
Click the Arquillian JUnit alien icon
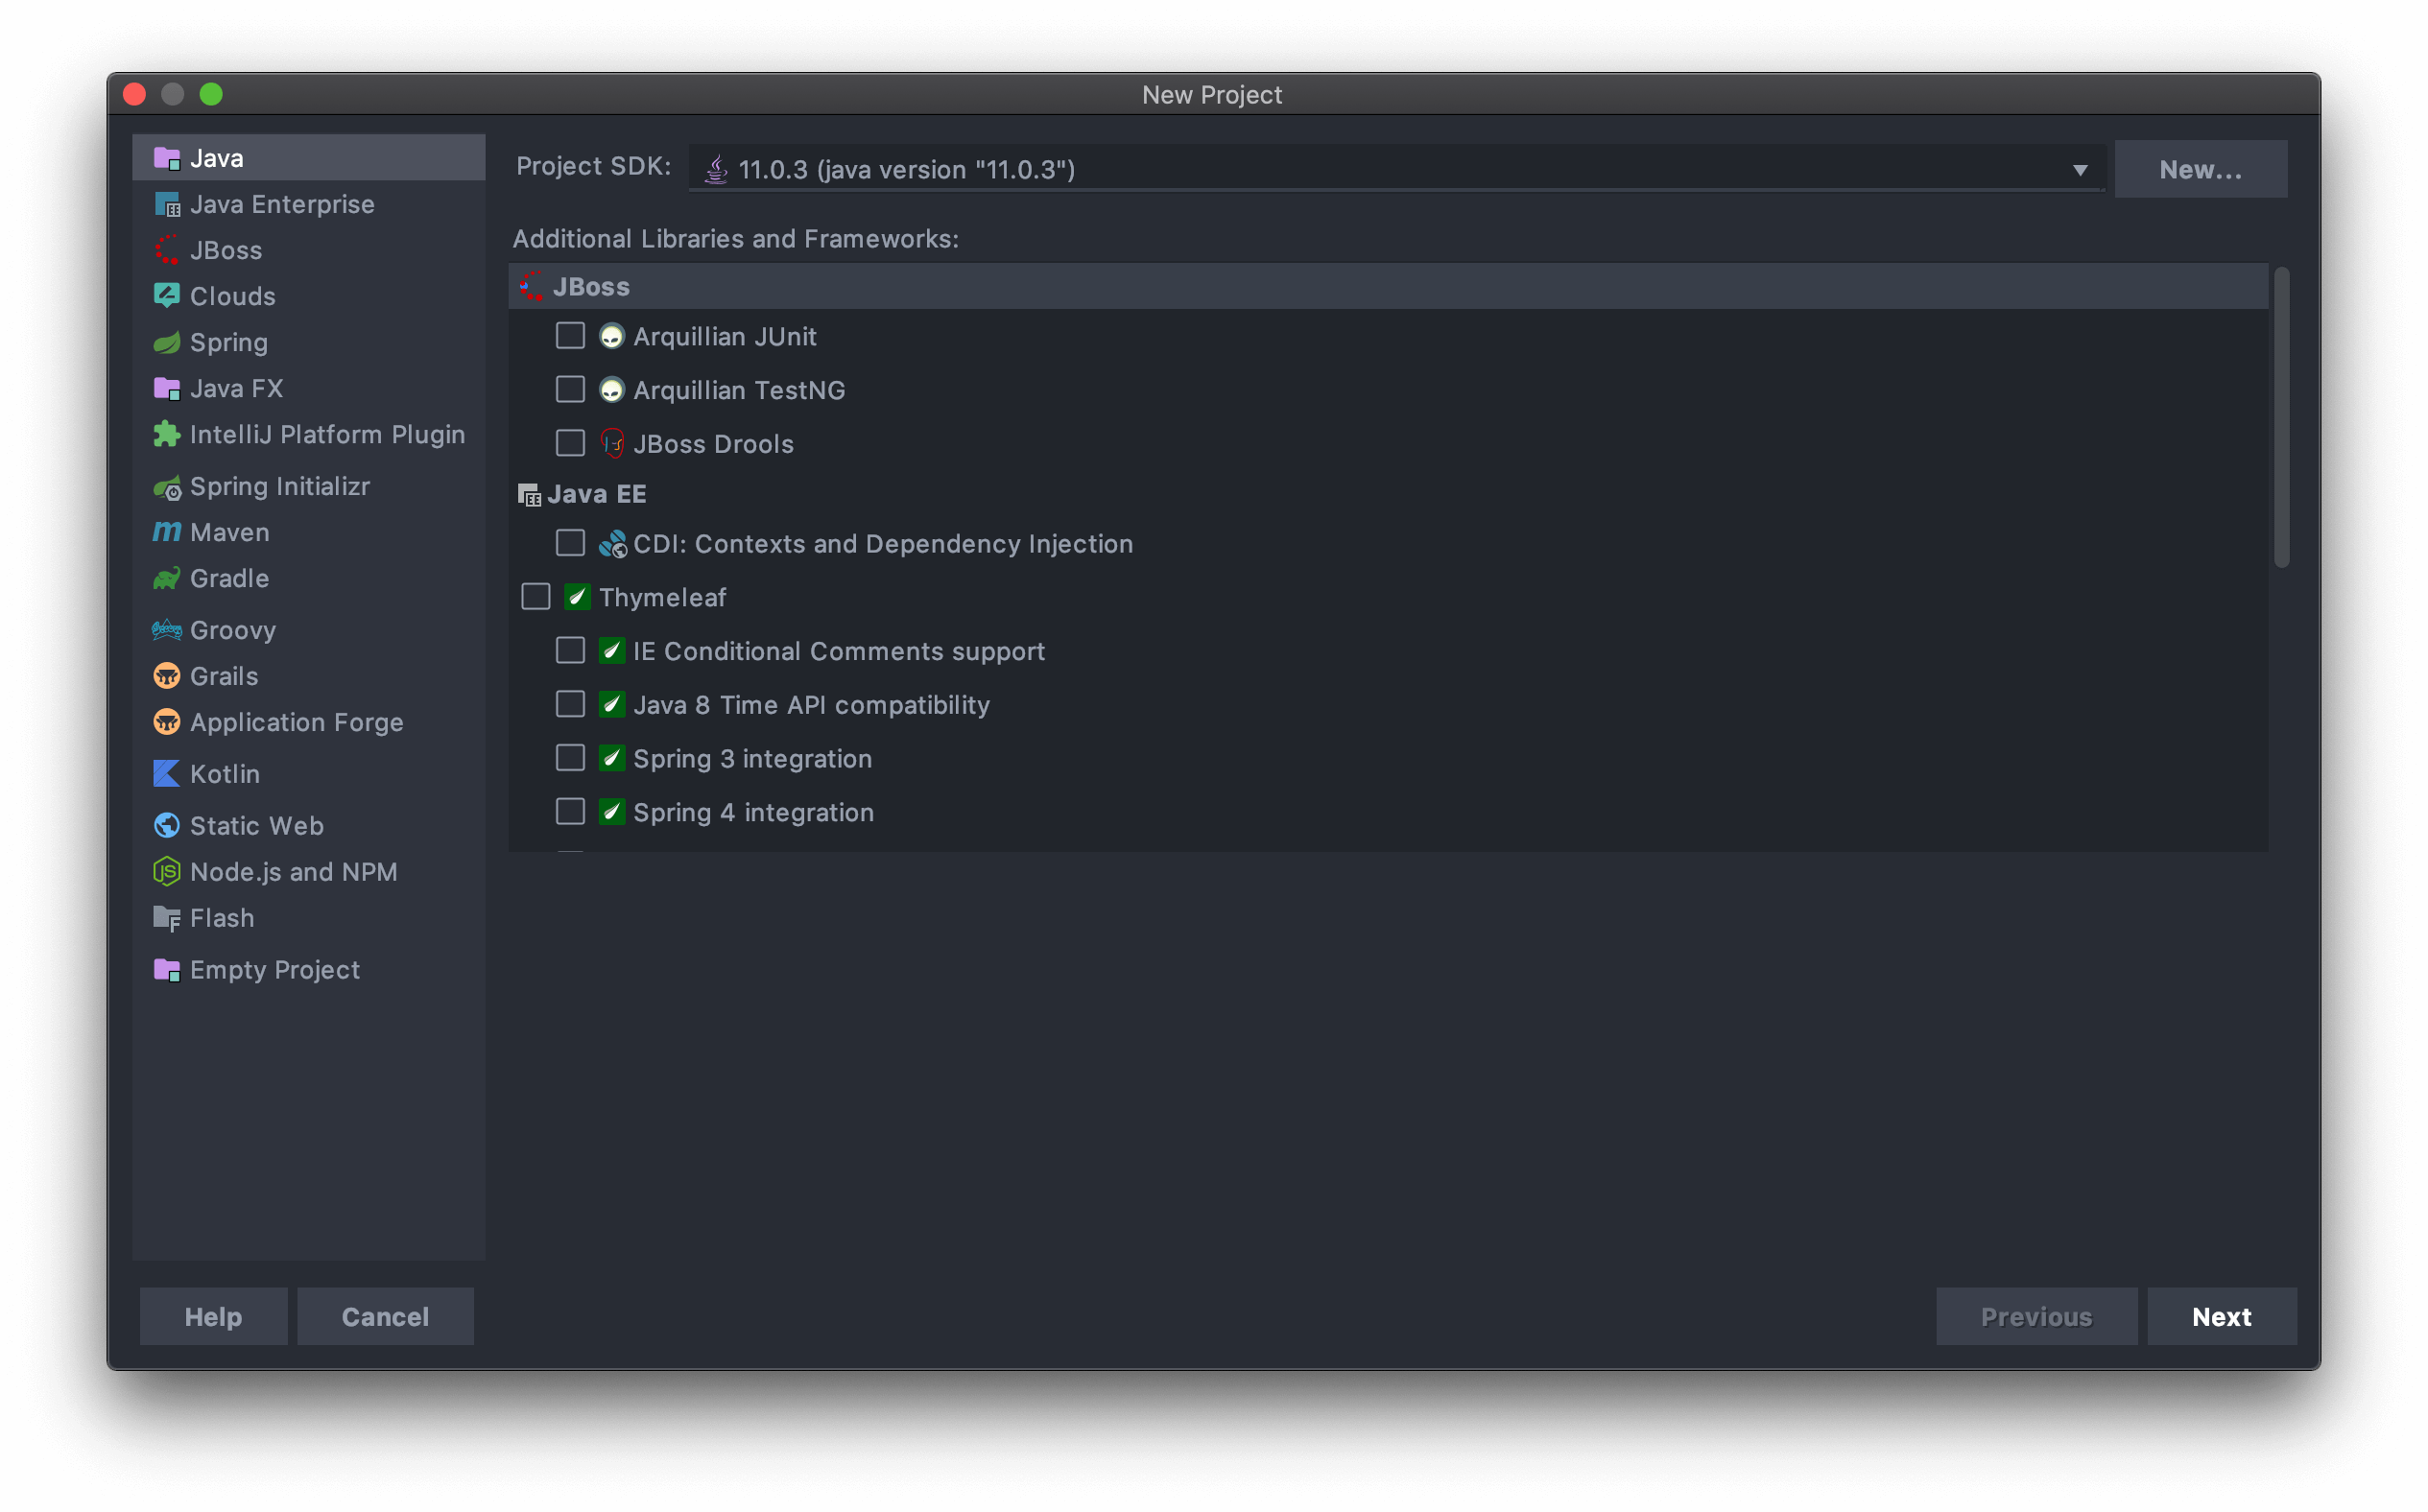611,337
